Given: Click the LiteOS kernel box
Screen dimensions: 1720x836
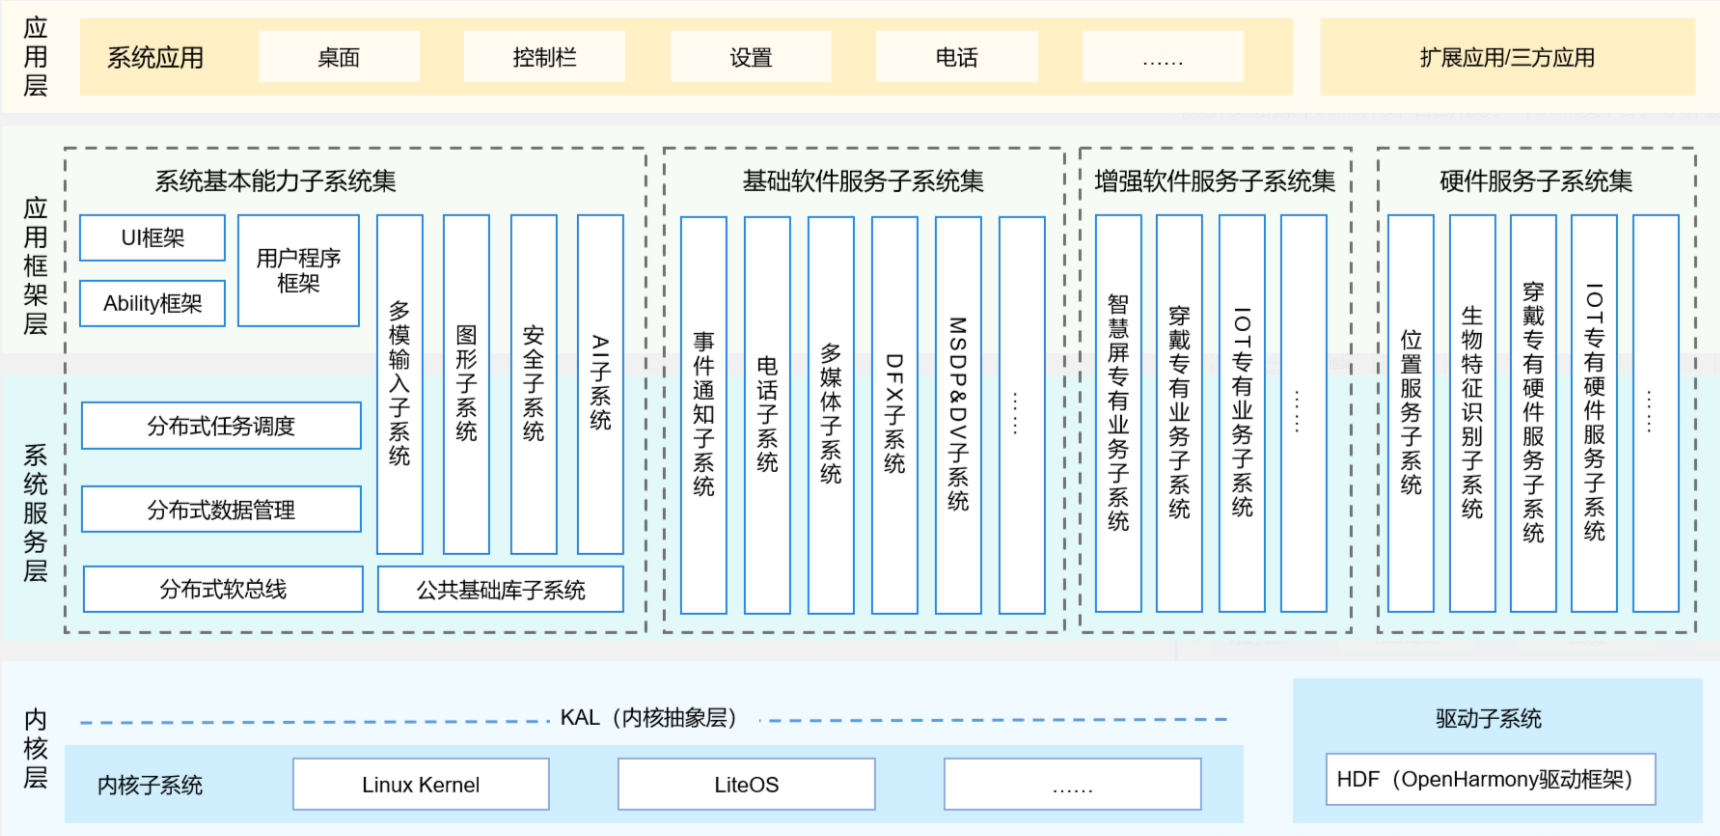Looking at the screenshot, I should (746, 784).
